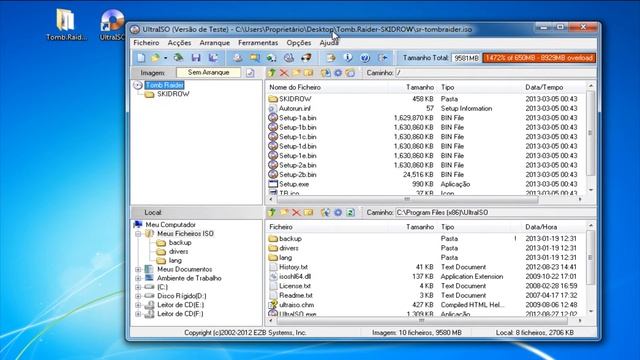This screenshot has width=640, height=360.
Task: Select ultraiso.chm in local list
Action: [296, 305]
